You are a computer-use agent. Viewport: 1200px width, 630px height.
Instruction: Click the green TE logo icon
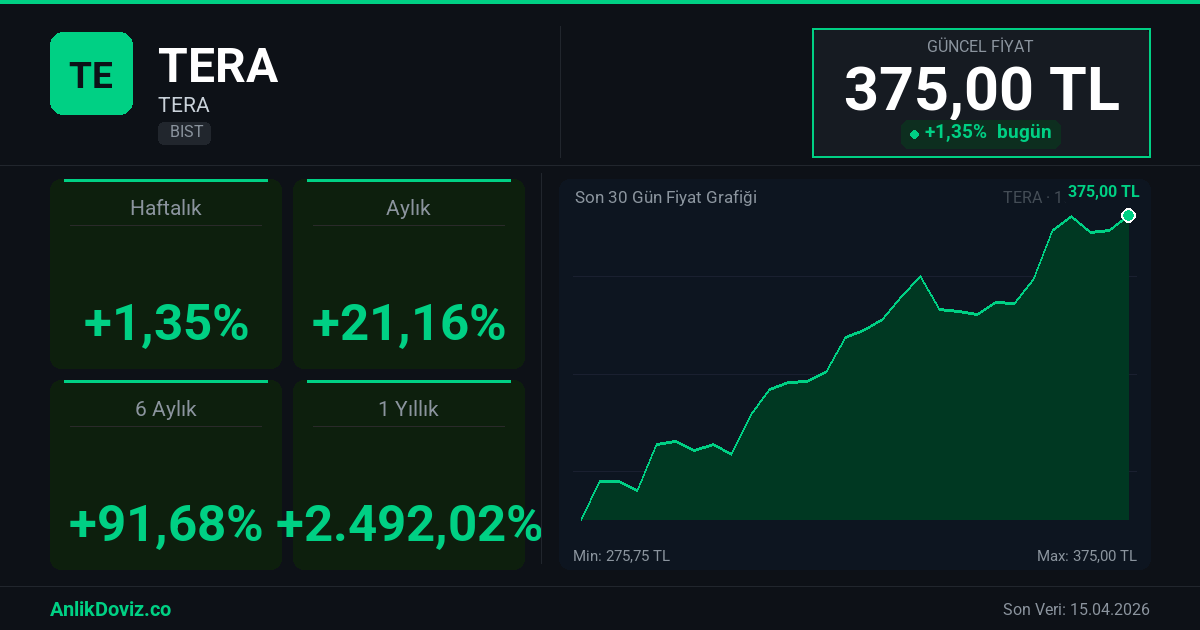tap(91, 73)
